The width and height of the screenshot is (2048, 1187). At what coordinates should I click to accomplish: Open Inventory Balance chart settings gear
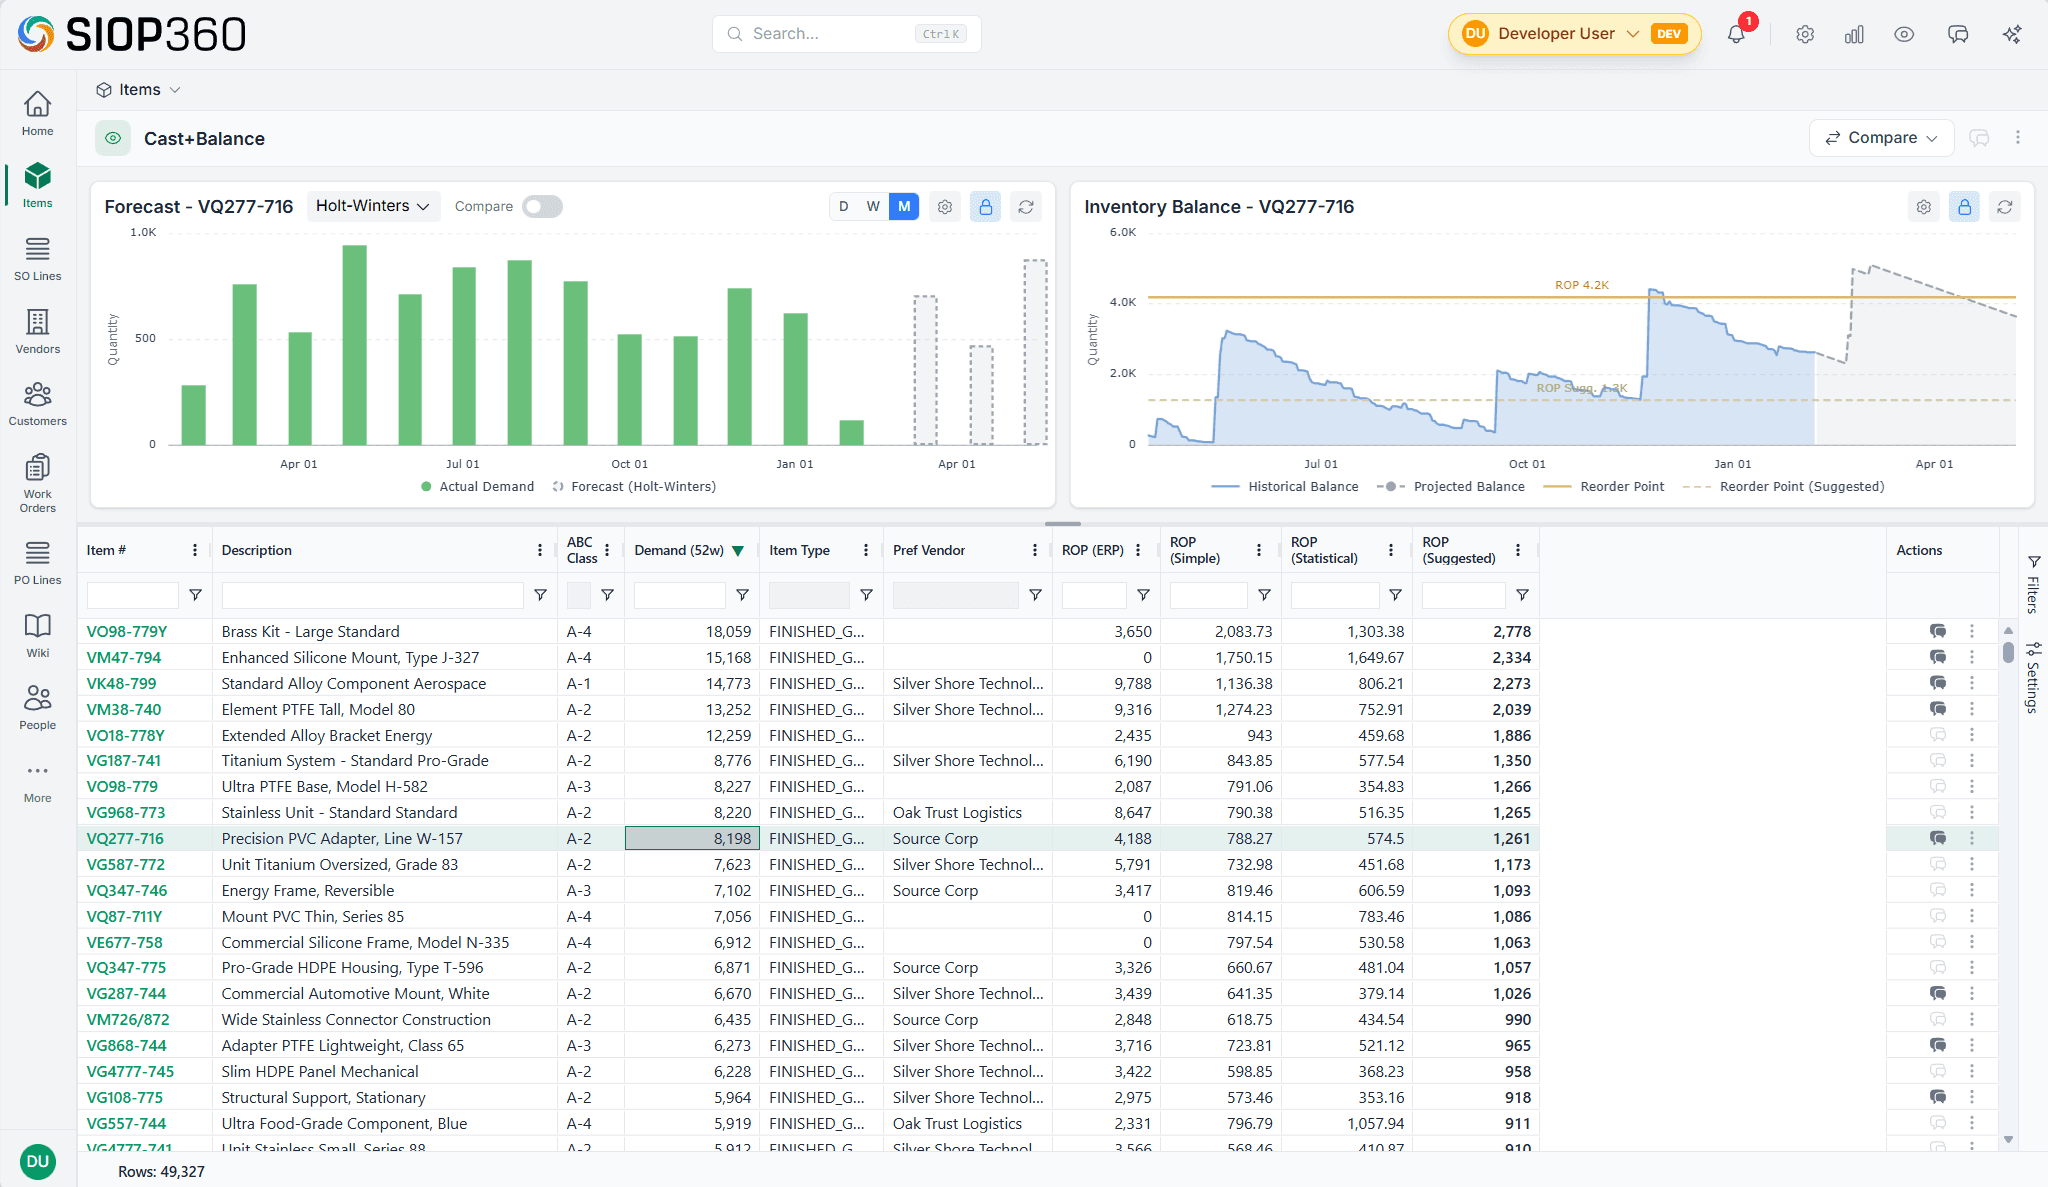(x=1923, y=207)
